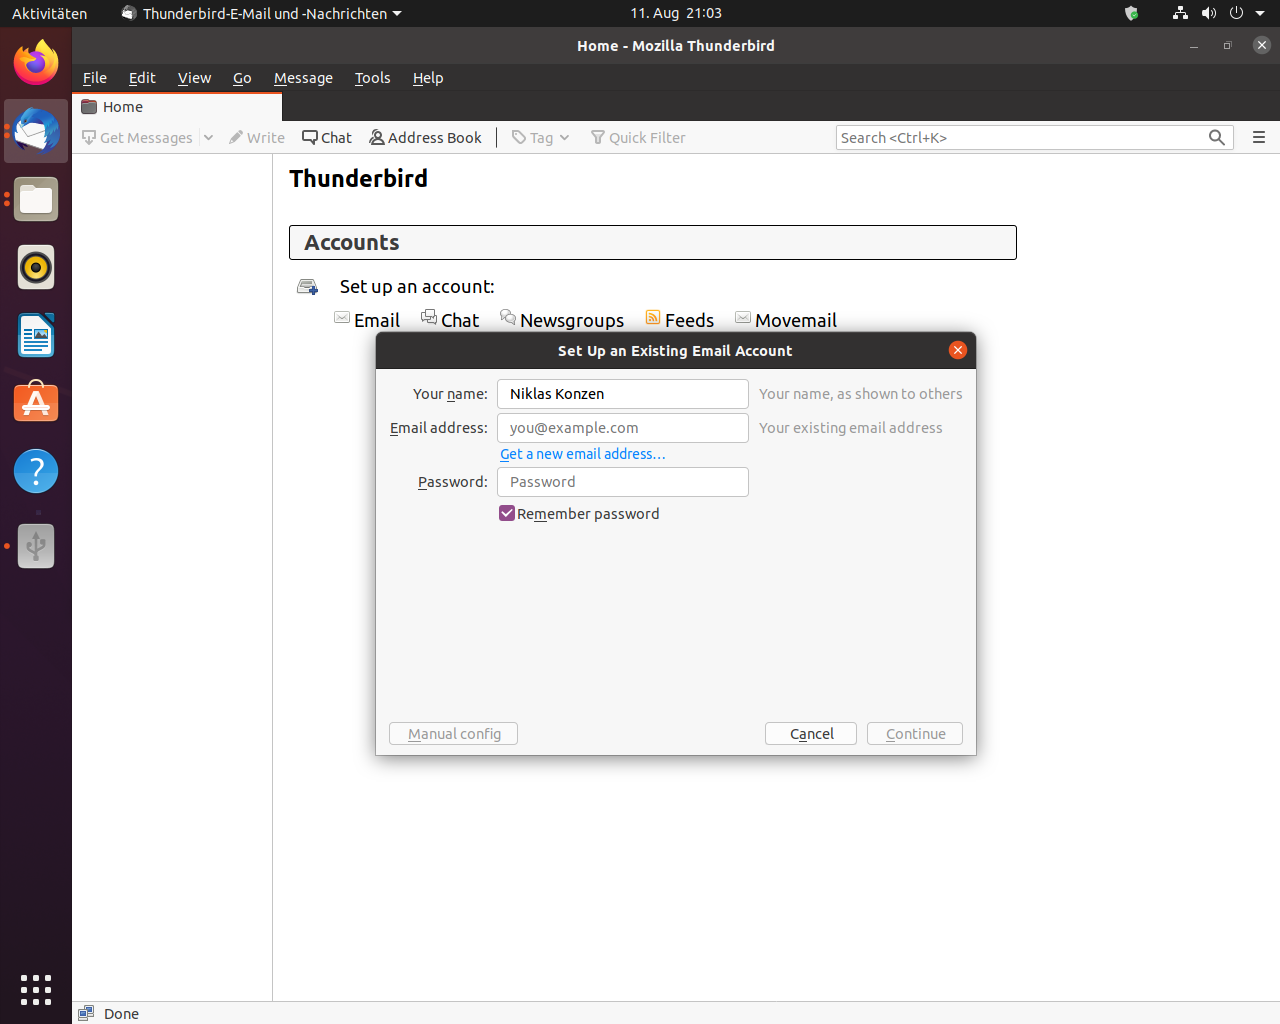1280x1024 pixels.
Task: Open the File menu
Action: (x=95, y=78)
